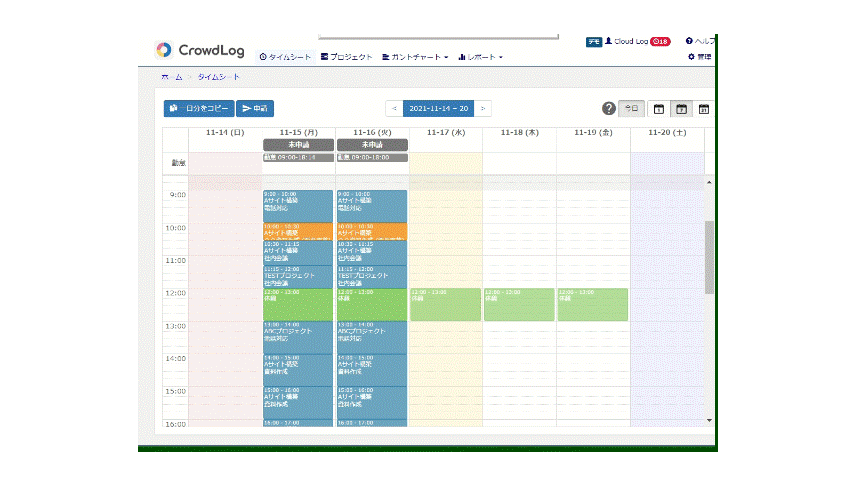This screenshot has height=480, width=853.
Task: Click the CrowdLog logo
Action: tap(199, 50)
